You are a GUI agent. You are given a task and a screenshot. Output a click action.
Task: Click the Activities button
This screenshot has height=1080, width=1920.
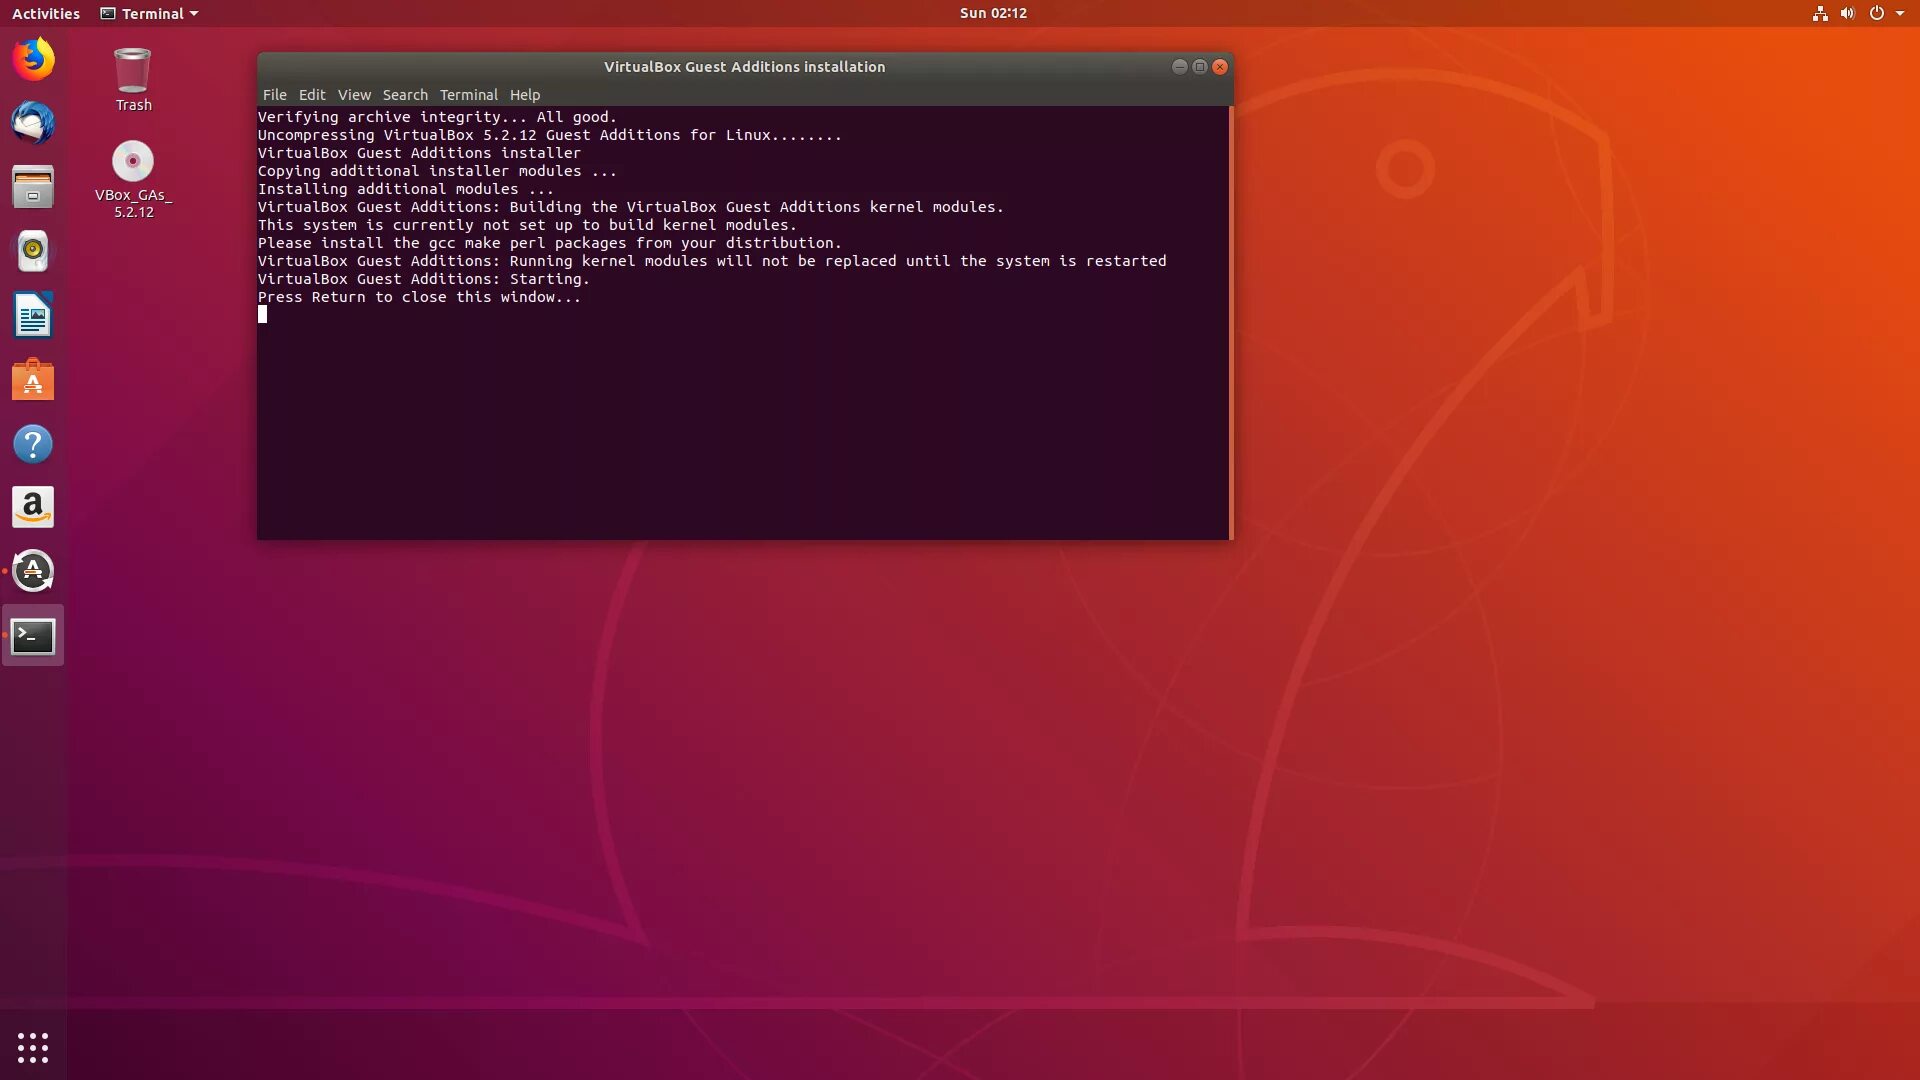pos(45,13)
